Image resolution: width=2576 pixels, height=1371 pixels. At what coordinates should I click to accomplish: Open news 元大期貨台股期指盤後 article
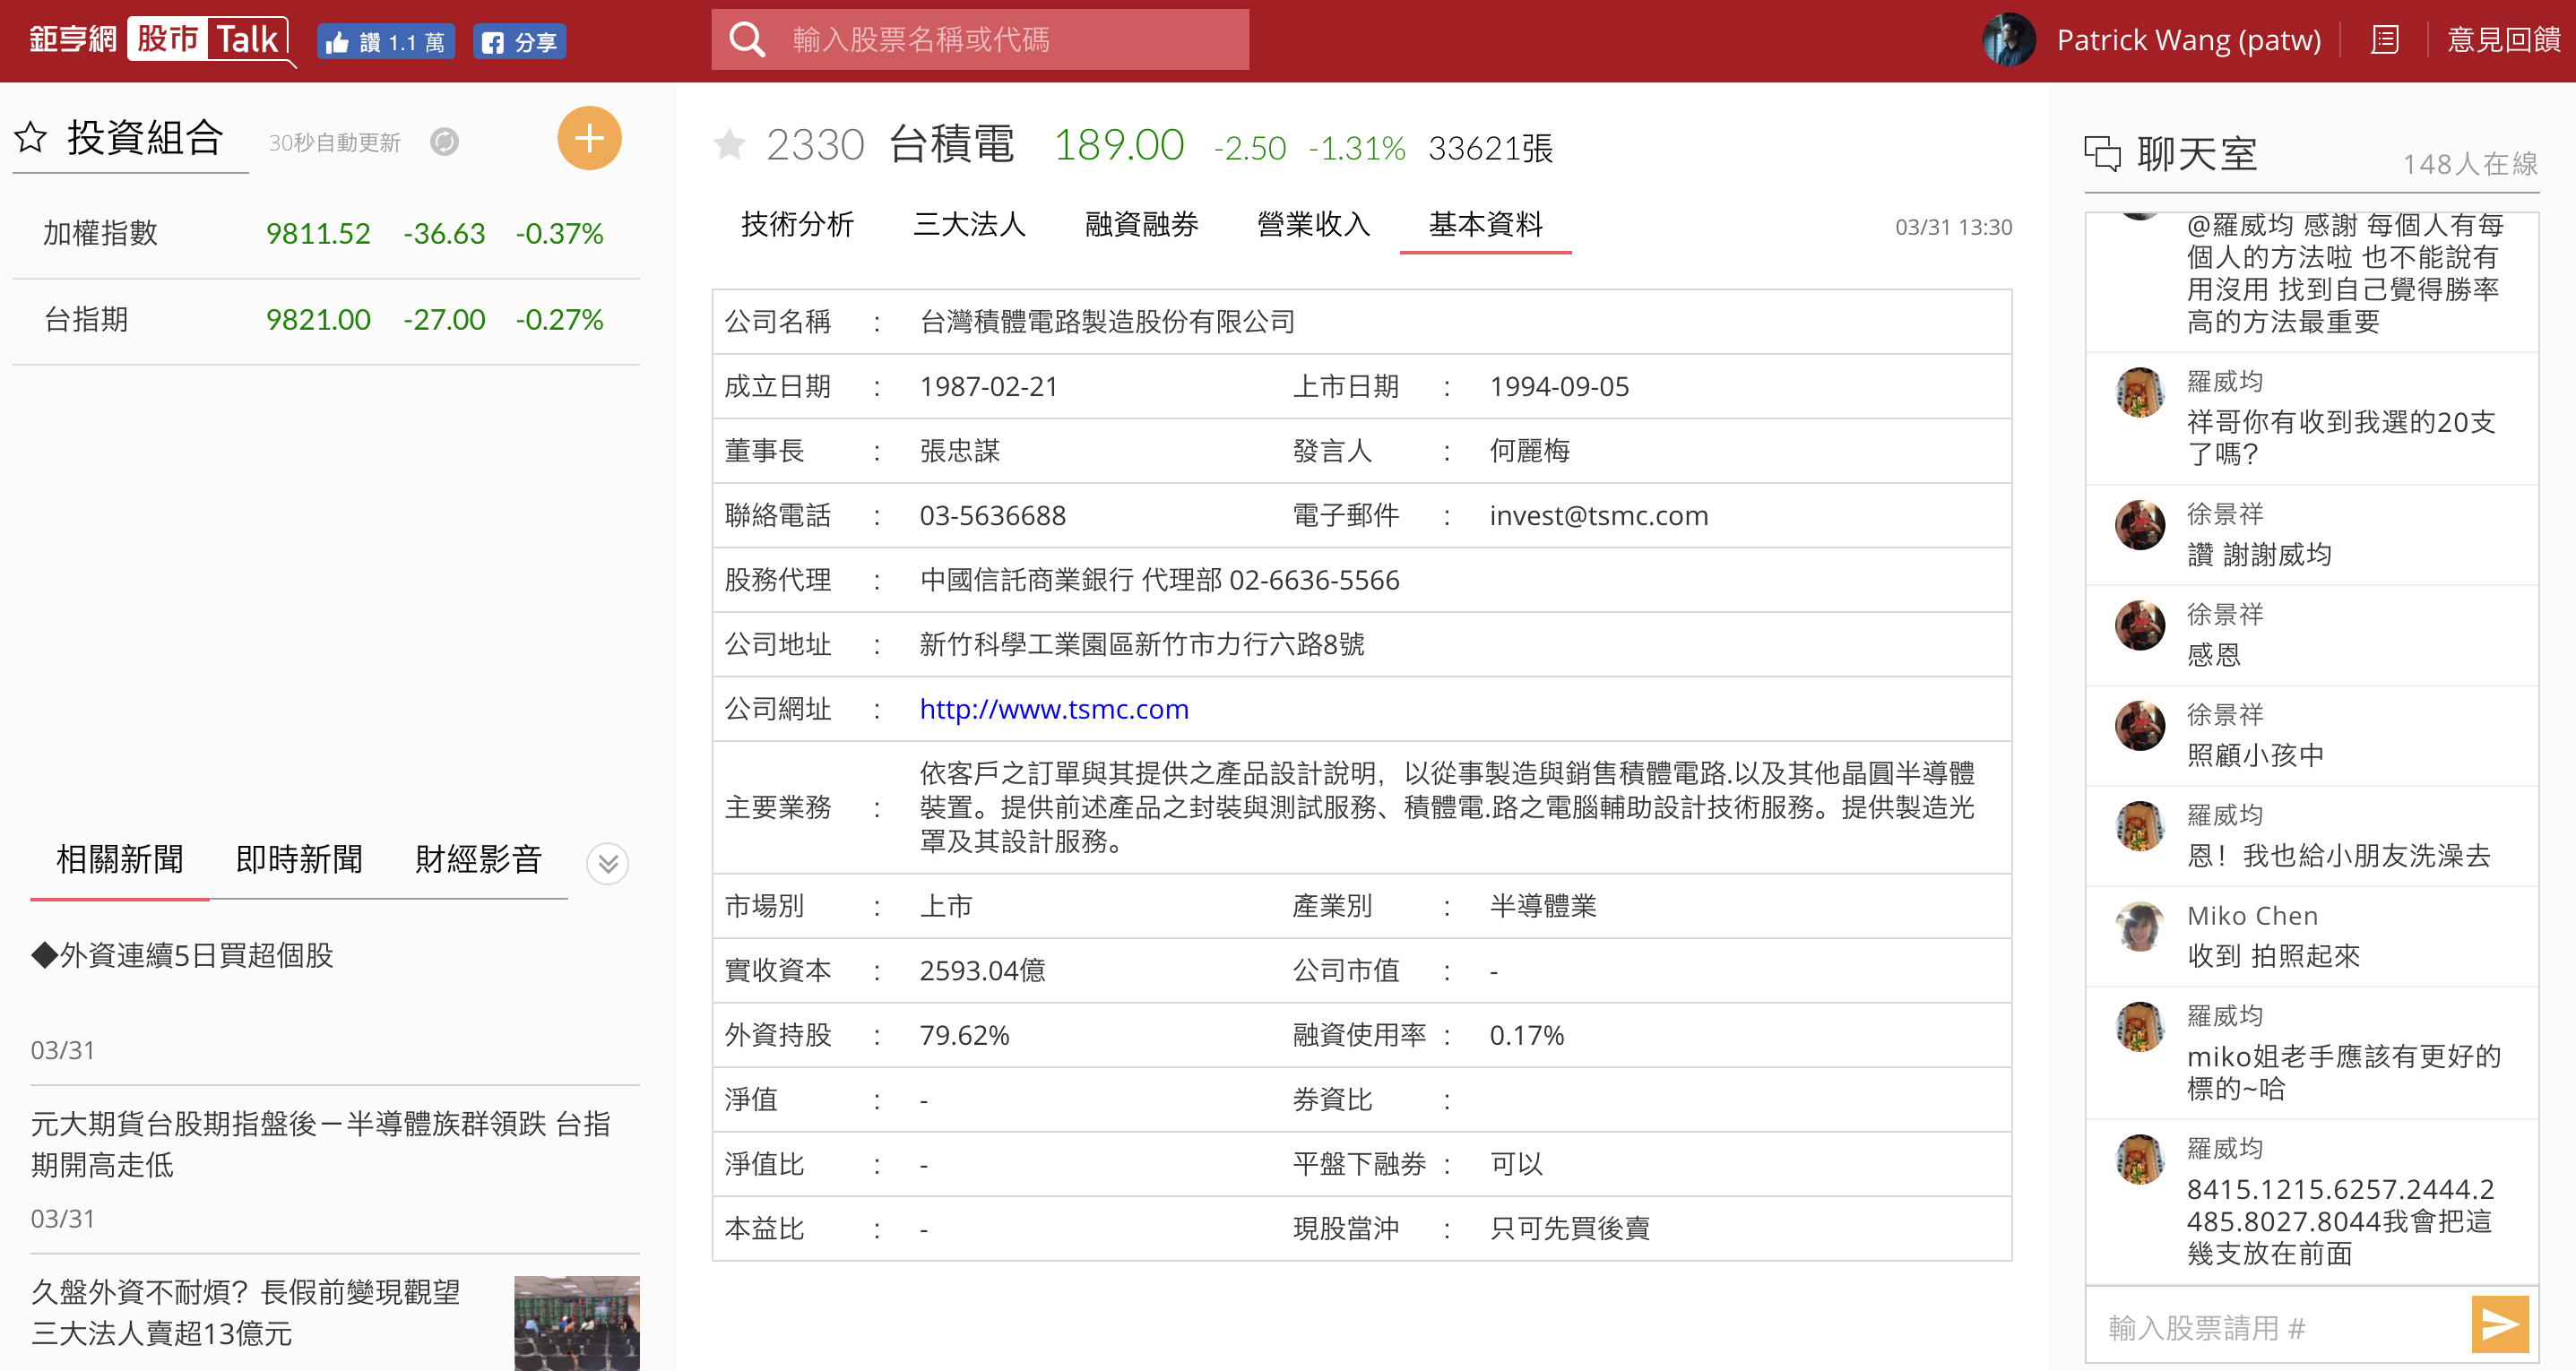(x=320, y=1144)
